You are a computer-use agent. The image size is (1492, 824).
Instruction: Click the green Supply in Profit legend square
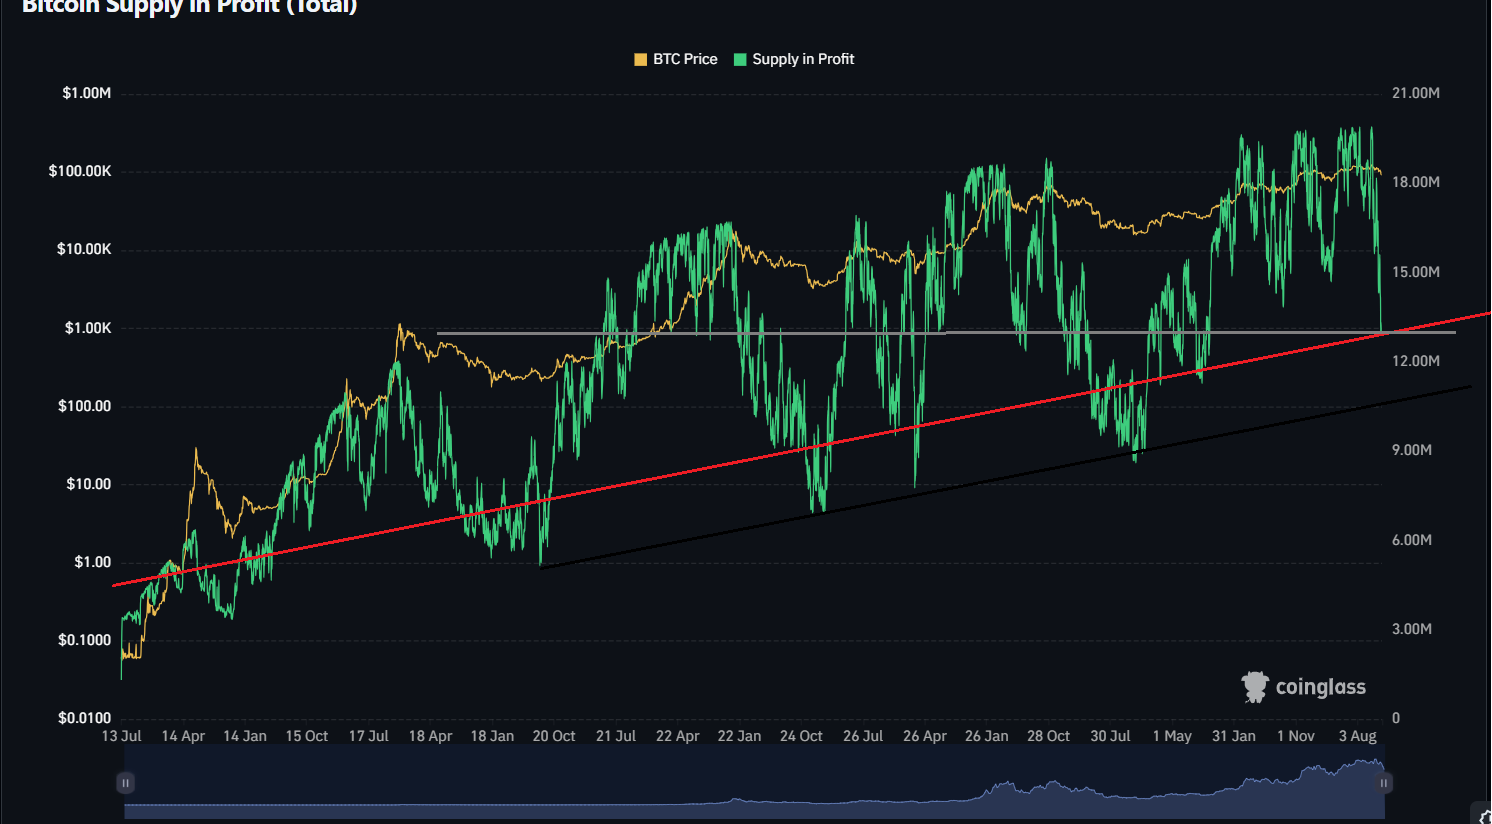(x=740, y=60)
